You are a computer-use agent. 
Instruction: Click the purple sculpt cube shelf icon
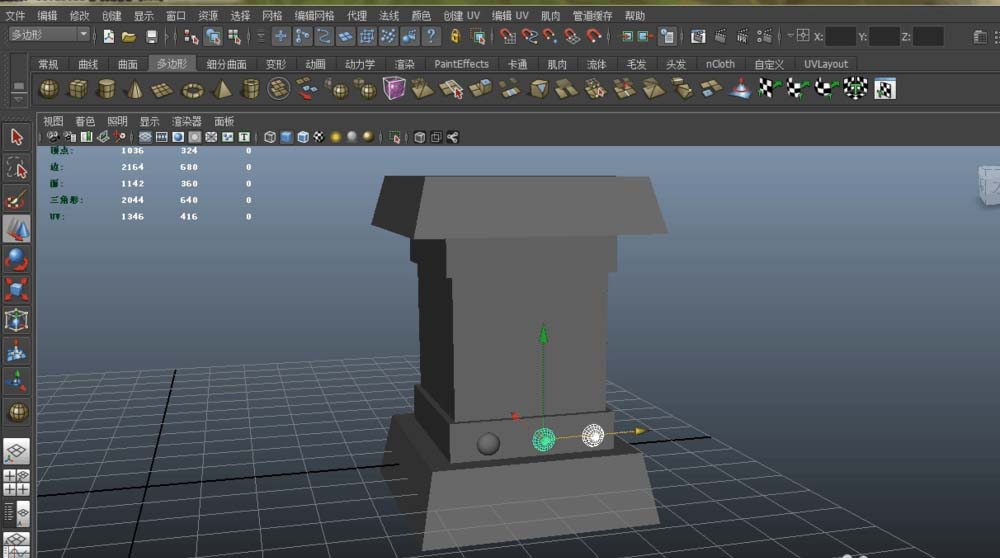click(x=393, y=88)
